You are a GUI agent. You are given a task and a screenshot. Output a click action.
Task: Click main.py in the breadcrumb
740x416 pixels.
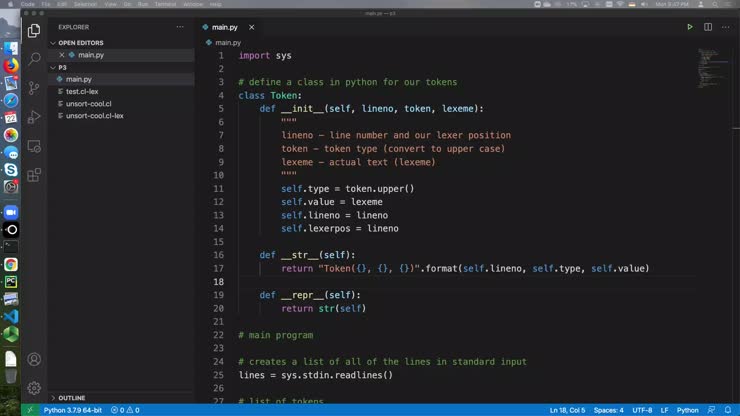pos(228,42)
